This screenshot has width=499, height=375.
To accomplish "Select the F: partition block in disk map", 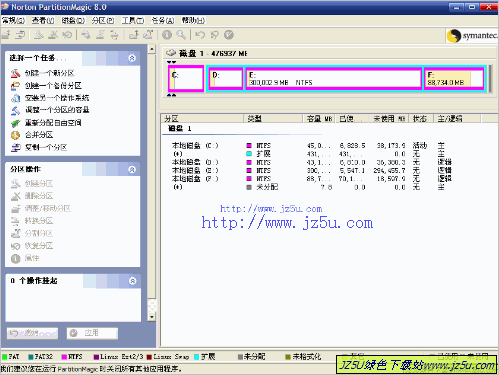I will (454, 79).
